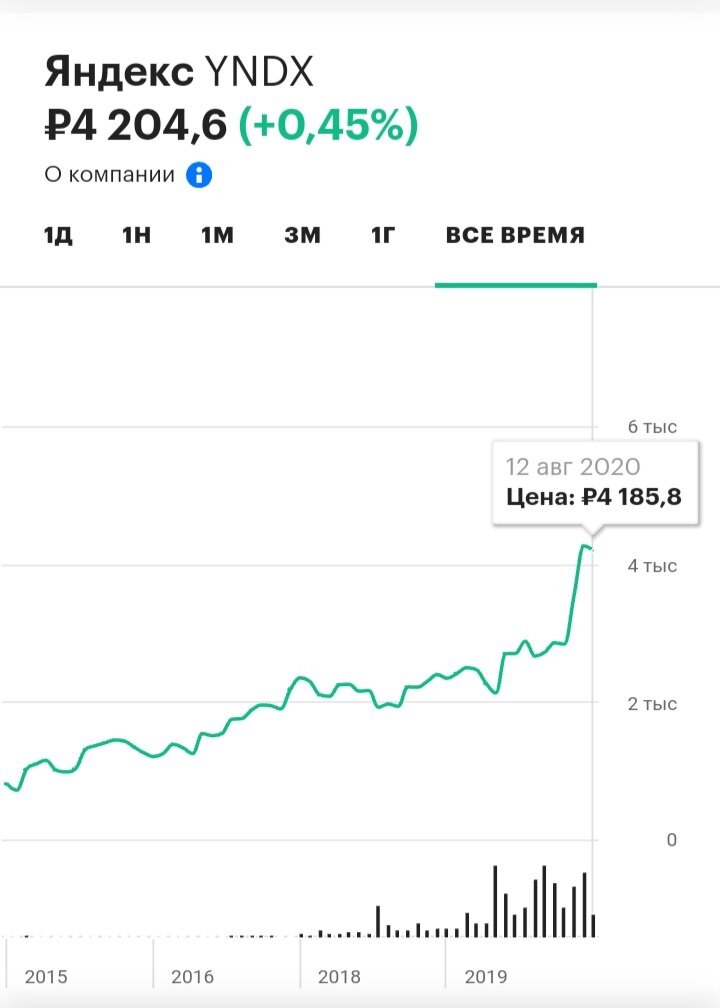Image resolution: width=720 pixels, height=1008 pixels.
Task: Click the ₽4 204,6 current price
Action: 136,124
